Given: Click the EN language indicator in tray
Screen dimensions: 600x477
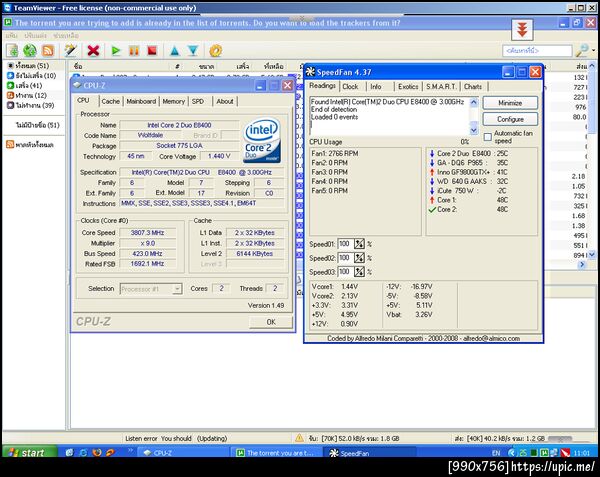Looking at the screenshot, I should pos(496,453).
